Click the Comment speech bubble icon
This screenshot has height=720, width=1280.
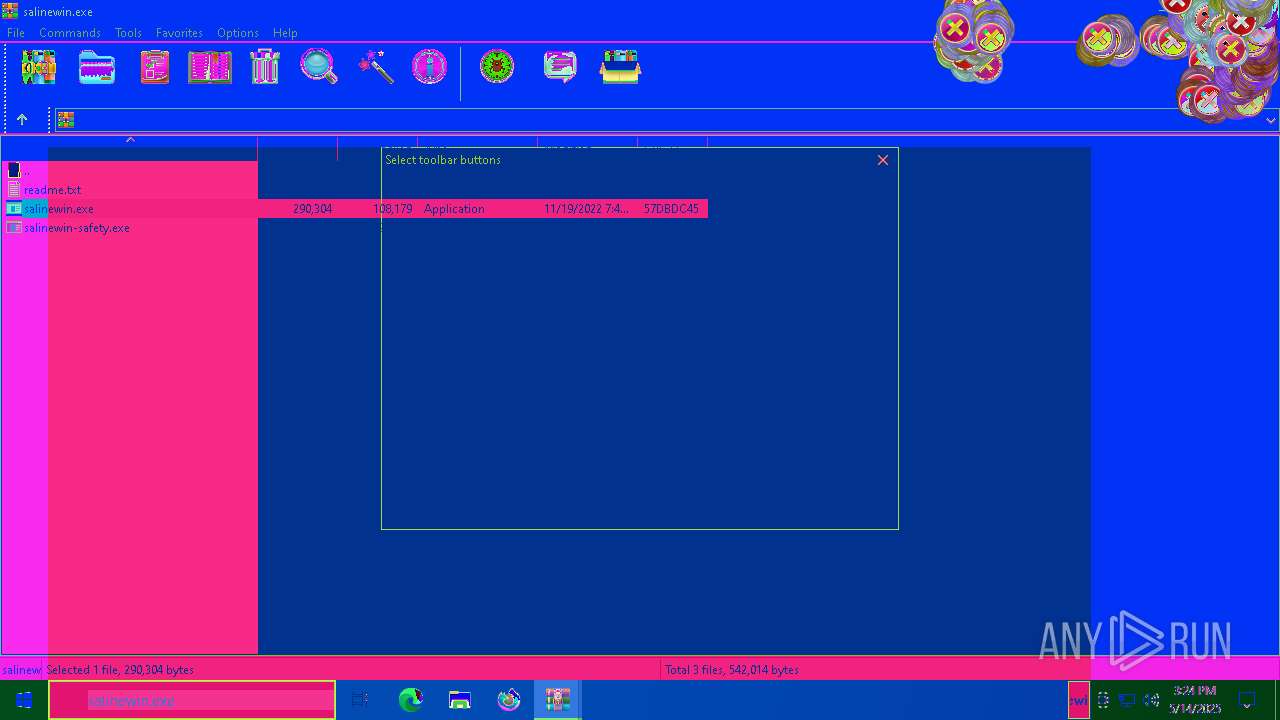pyautogui.click(x=560, y=67)
